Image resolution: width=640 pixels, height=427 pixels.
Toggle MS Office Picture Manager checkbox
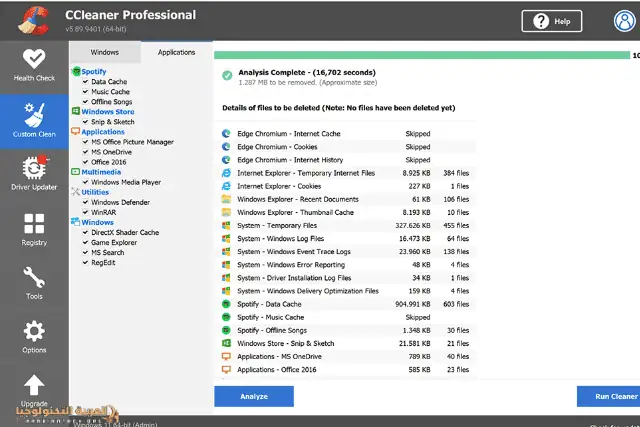(85, 142)
